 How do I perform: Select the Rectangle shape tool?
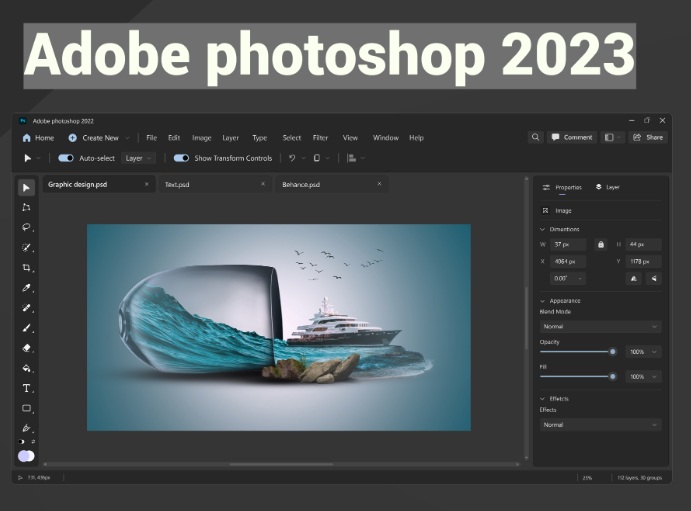[26, 408]
